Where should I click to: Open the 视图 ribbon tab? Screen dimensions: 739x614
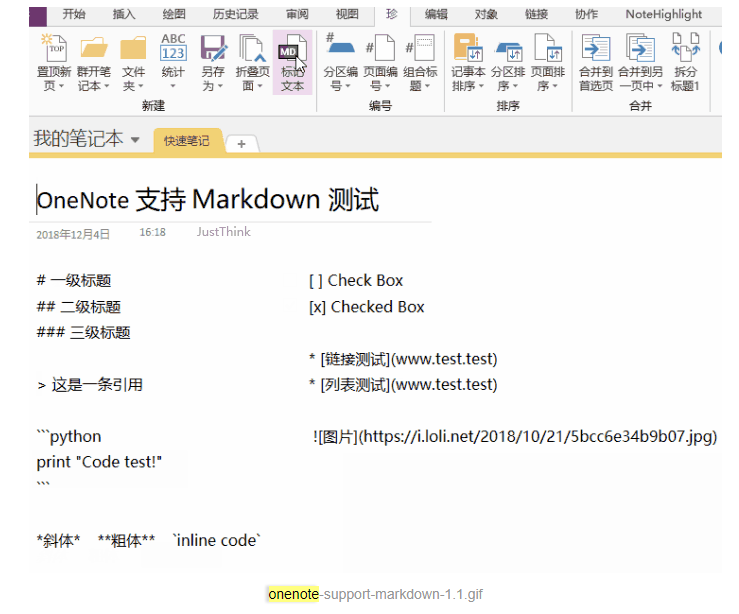347,14
